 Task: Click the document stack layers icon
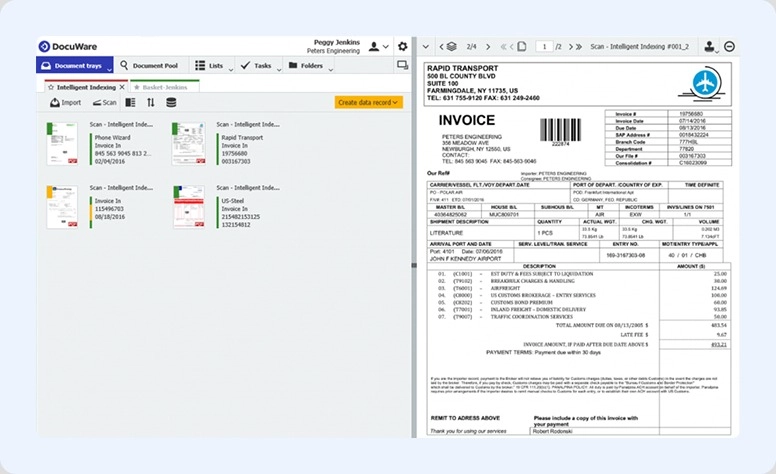[451, 47]
